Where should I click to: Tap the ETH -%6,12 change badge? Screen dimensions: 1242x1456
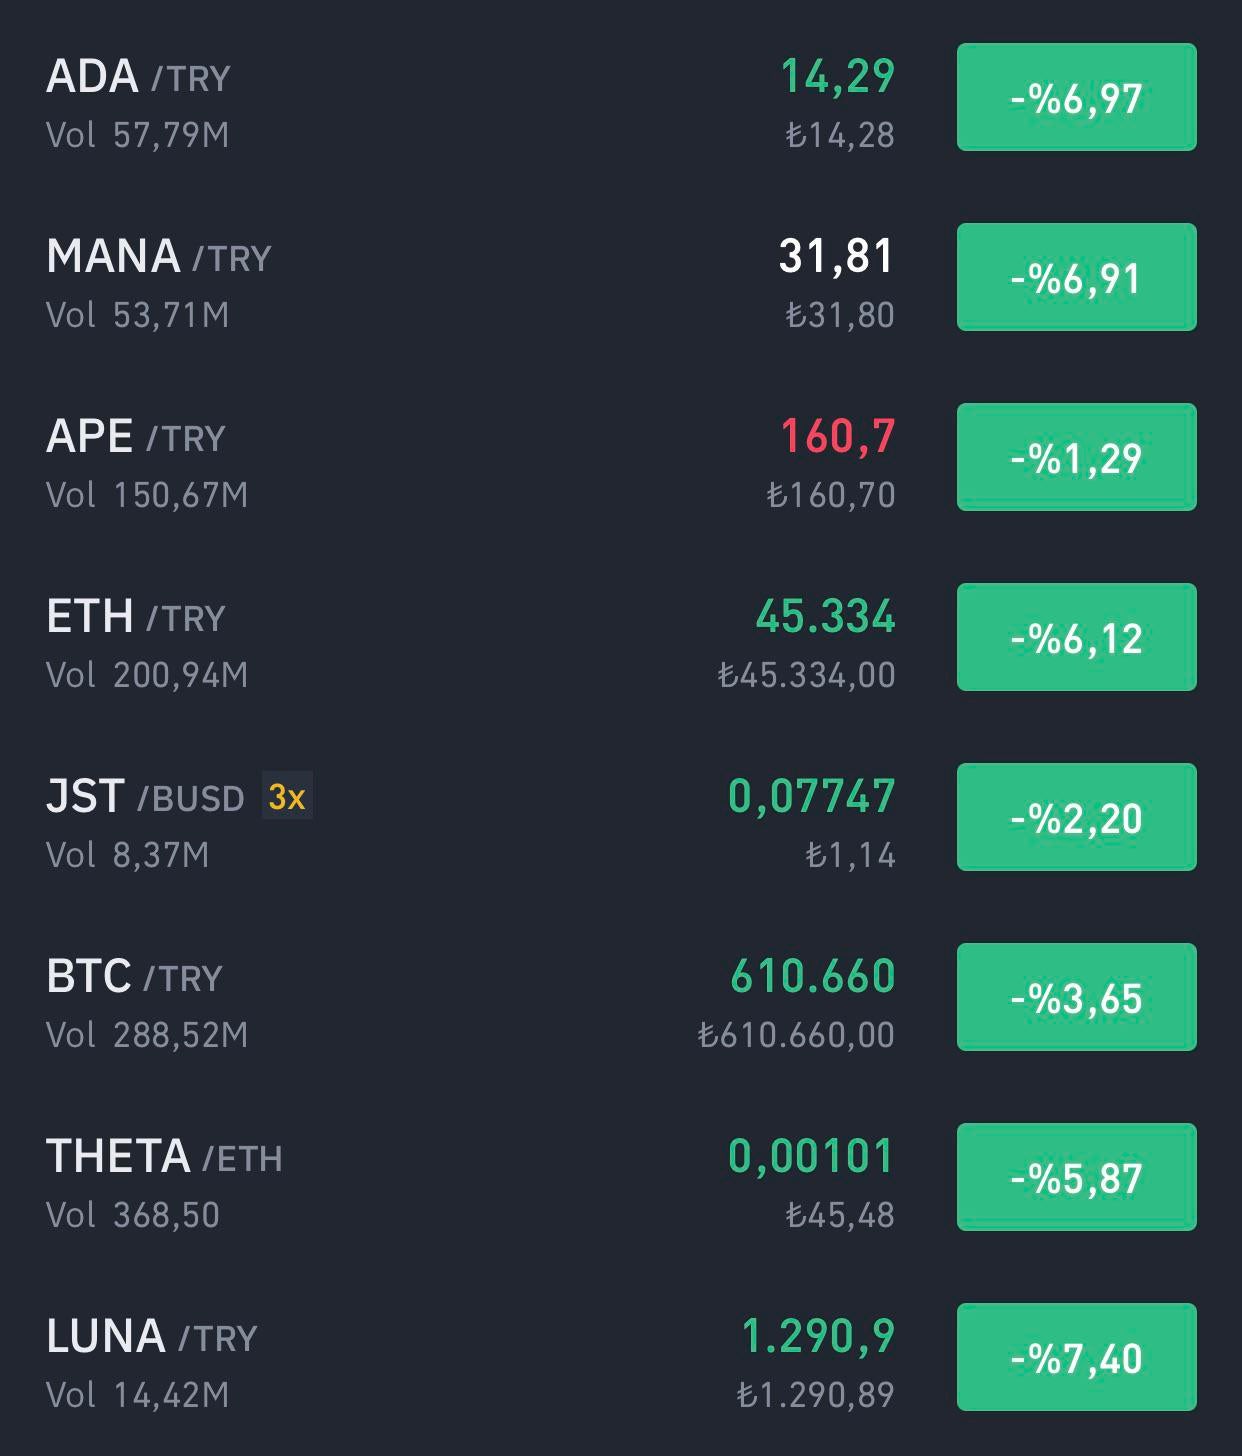pos(1077,637)
